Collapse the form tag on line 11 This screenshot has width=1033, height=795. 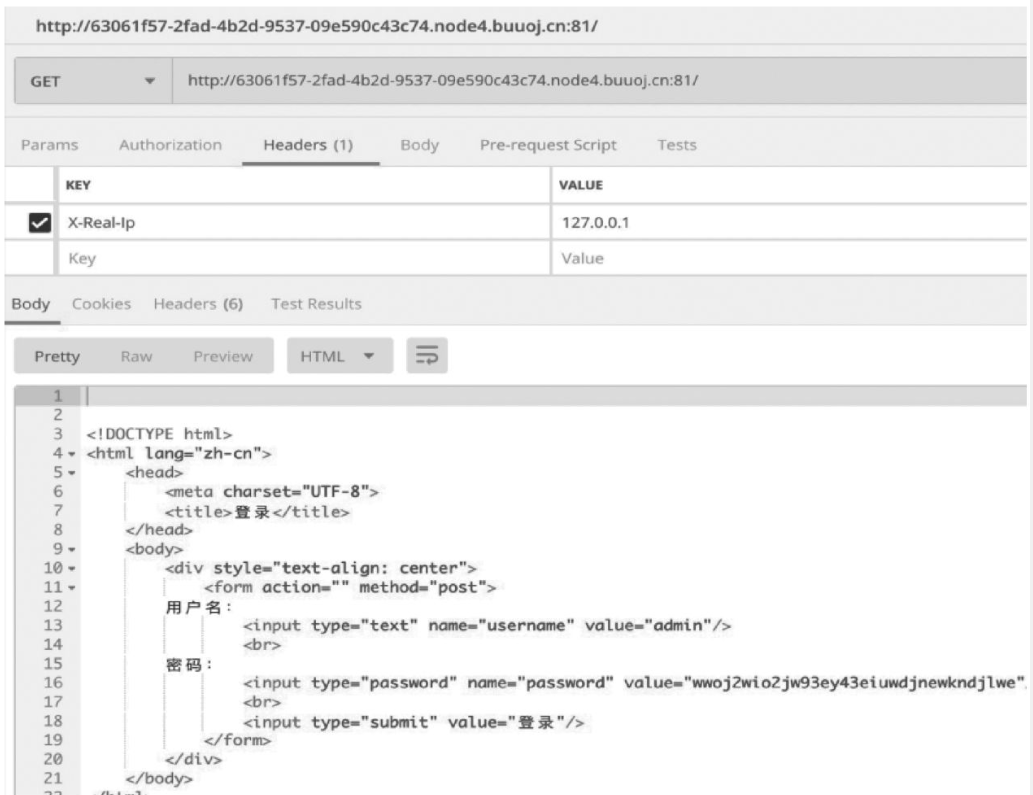71,588
